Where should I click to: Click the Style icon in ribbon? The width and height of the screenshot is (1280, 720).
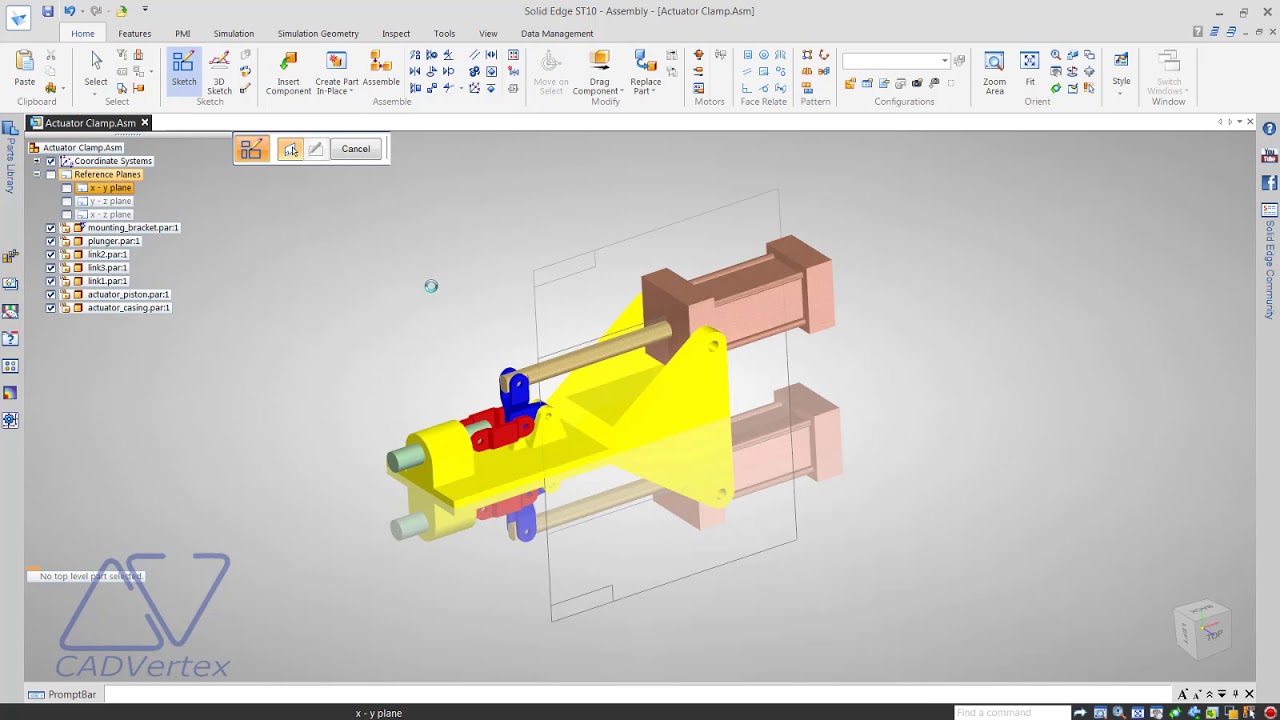1121,62
